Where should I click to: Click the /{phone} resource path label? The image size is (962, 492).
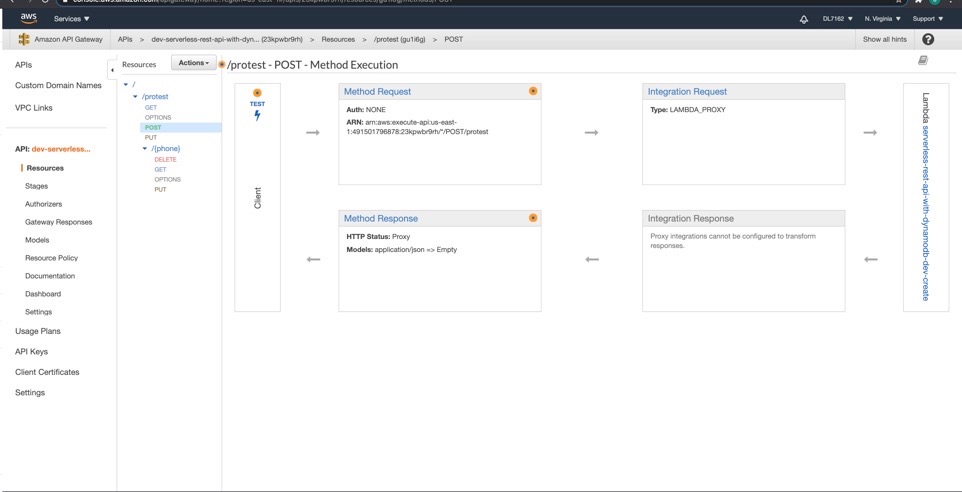pyautogui.click(x=166, y=148)
